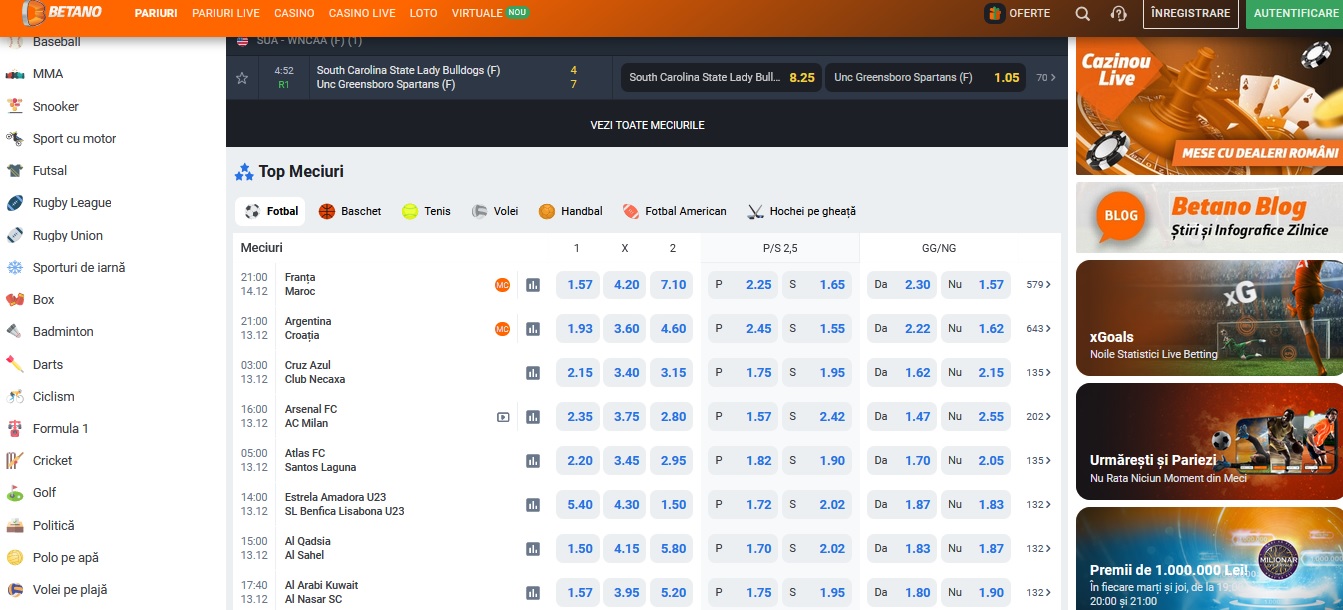Image resolution: width=1343 pixels, height=610 pixels.
Task: Expand 70 markets for WNCAA live match
Action: pyautogui.click(x=1045, y=78)
